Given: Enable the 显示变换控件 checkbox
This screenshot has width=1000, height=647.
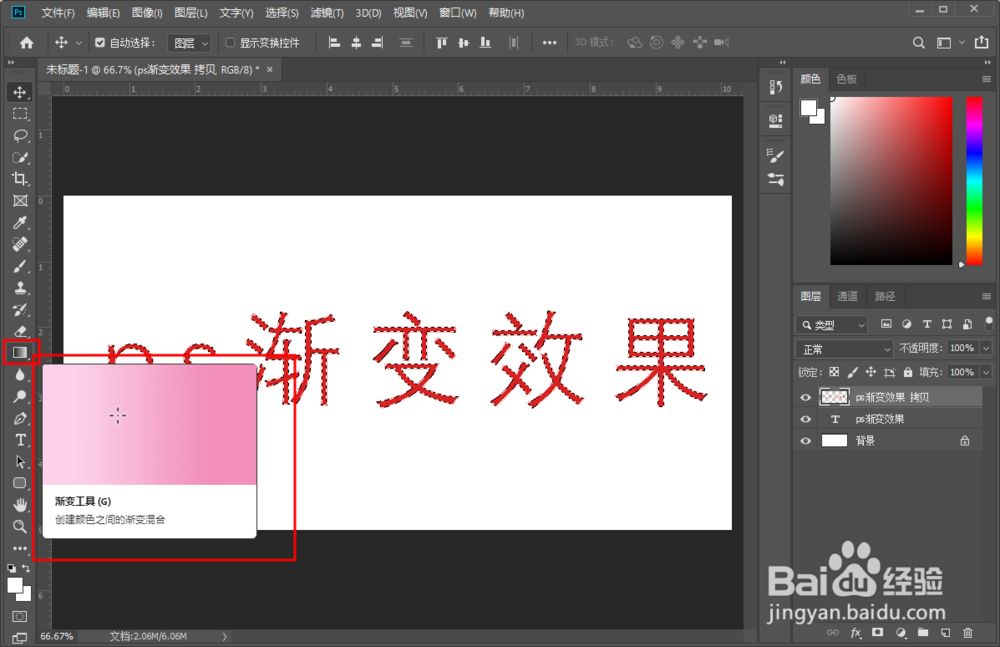Looking at the screenshot, I should pos(232,42).
